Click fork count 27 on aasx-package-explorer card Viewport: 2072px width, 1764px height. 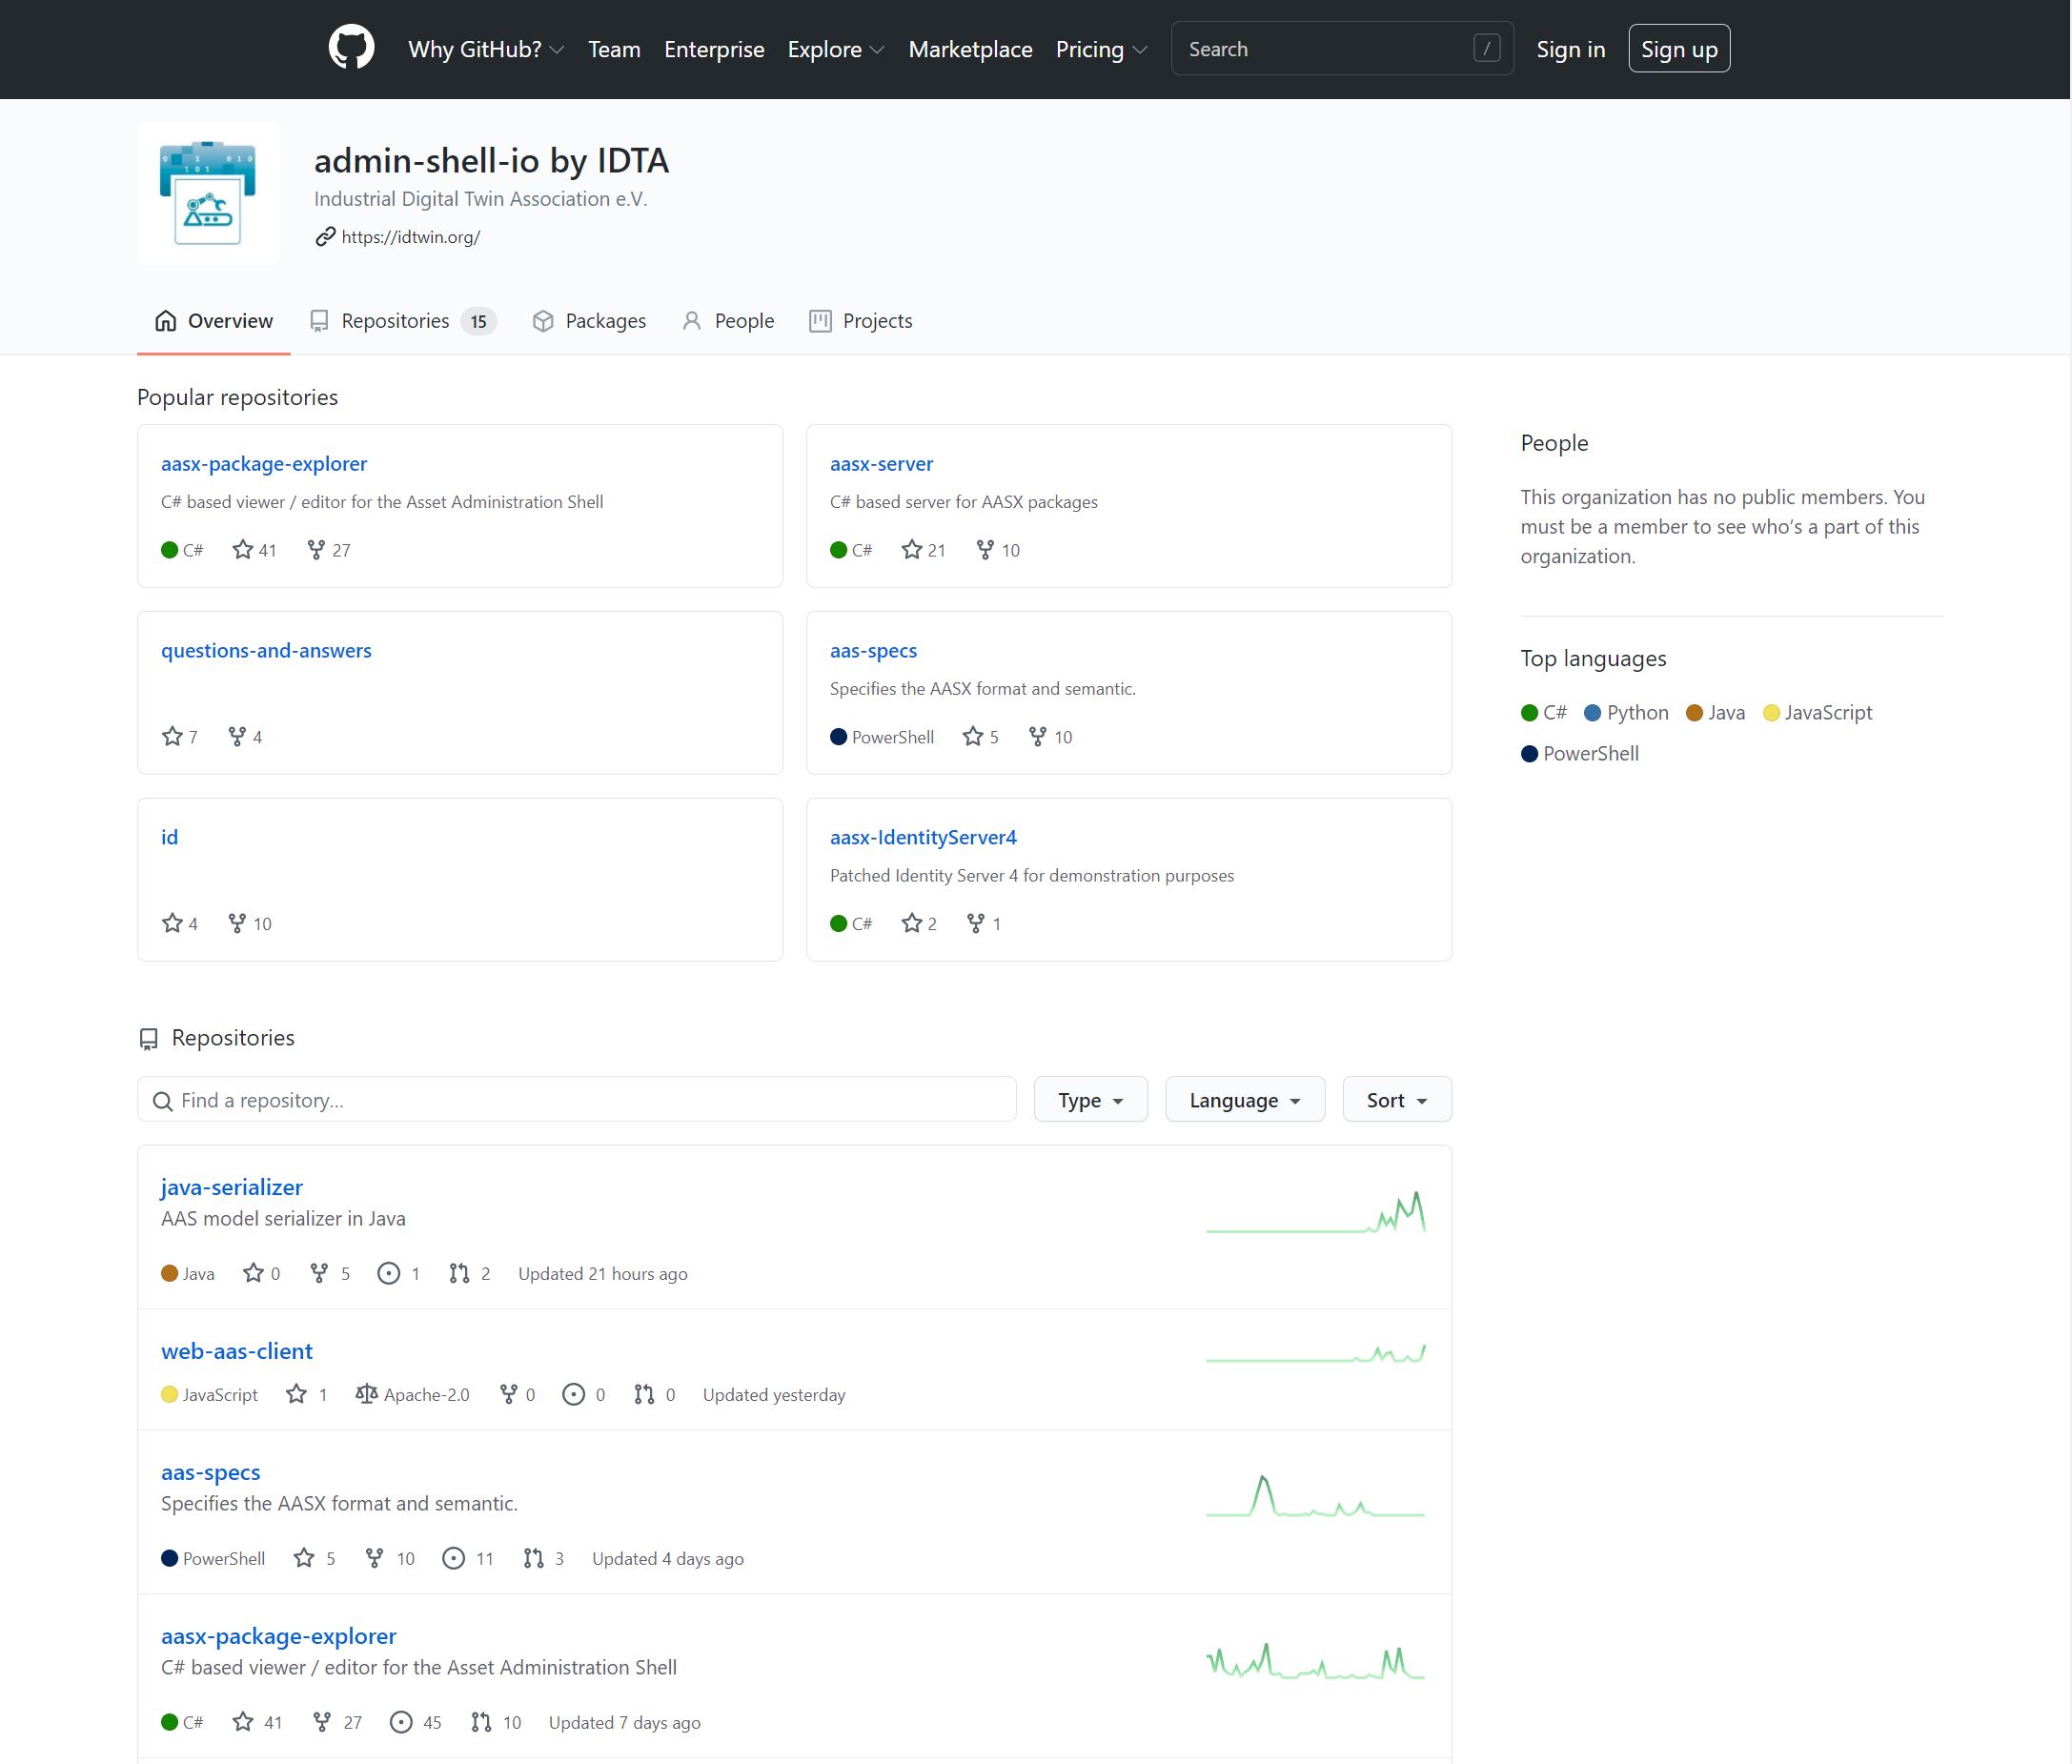(x=328, y=550)
